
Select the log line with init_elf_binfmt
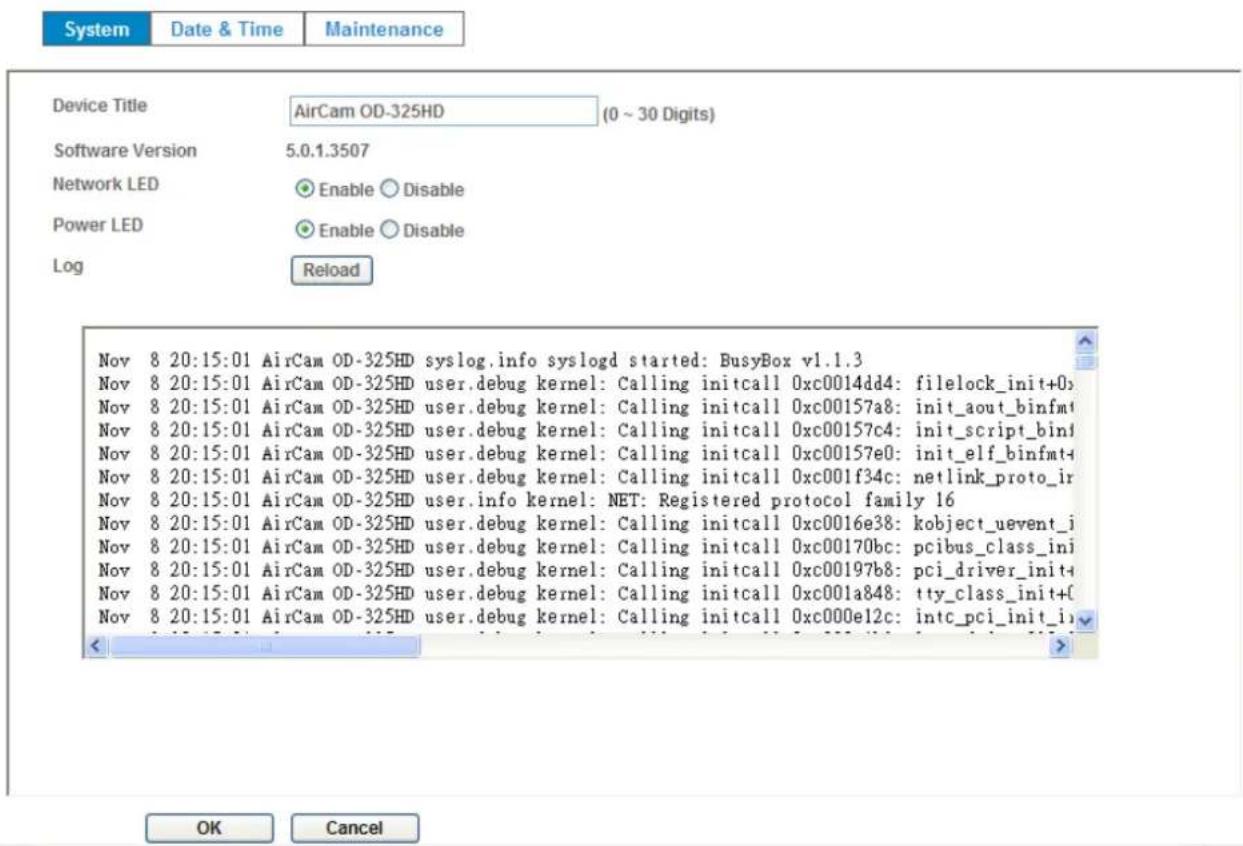[586, 453]
